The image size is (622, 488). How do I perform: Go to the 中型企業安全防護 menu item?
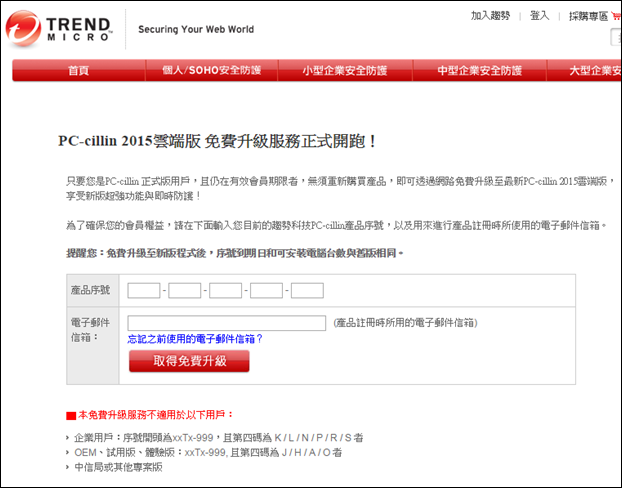tap(480, 71)
